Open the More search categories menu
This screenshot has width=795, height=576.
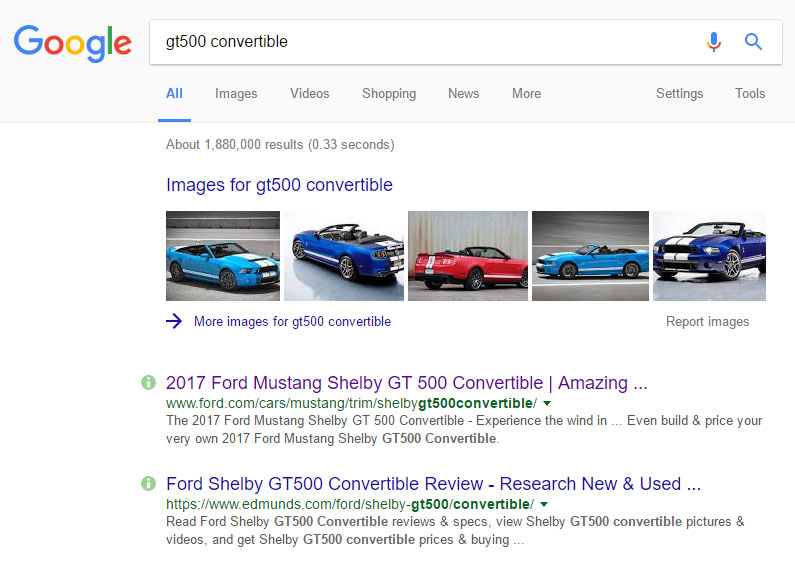coord(526,94)
